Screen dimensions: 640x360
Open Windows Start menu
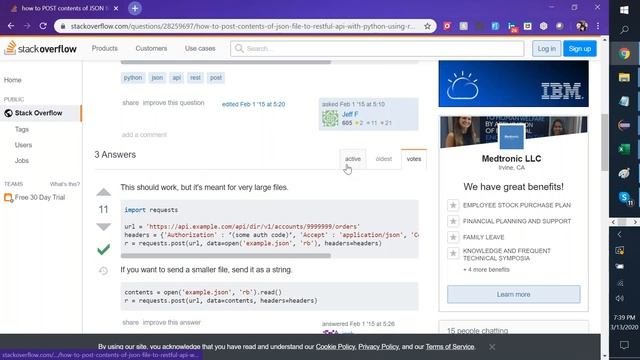click(624, 10)
